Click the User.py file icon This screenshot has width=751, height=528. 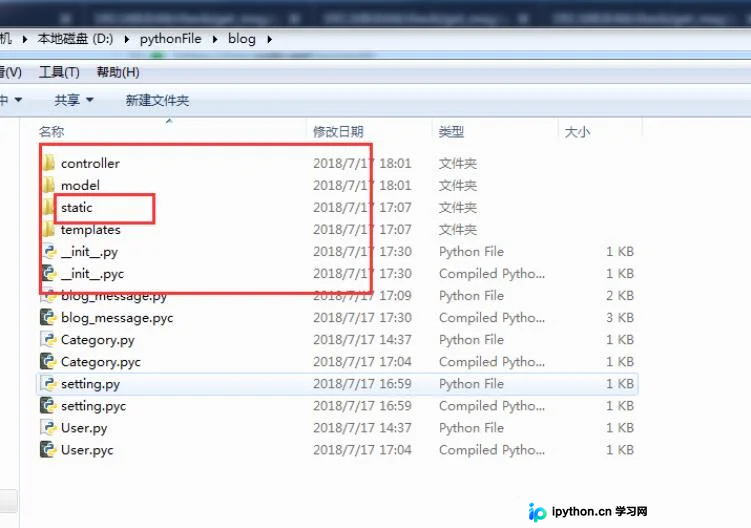click(49, 428)
